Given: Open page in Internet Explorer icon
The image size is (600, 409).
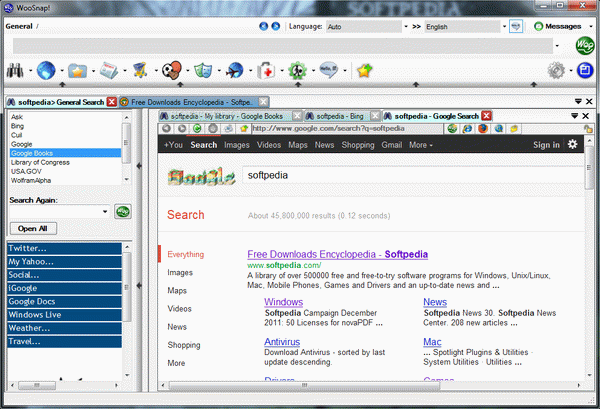Looking at the screenshot, I should click(x=467, y=129).
